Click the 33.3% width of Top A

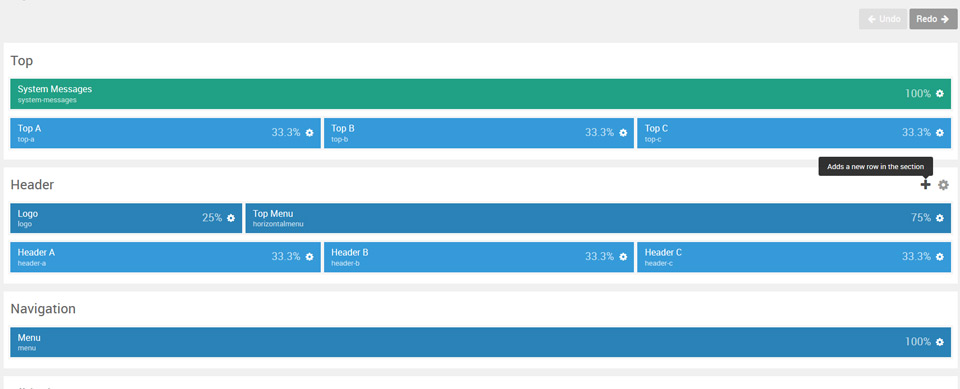(x=286, y=132)
